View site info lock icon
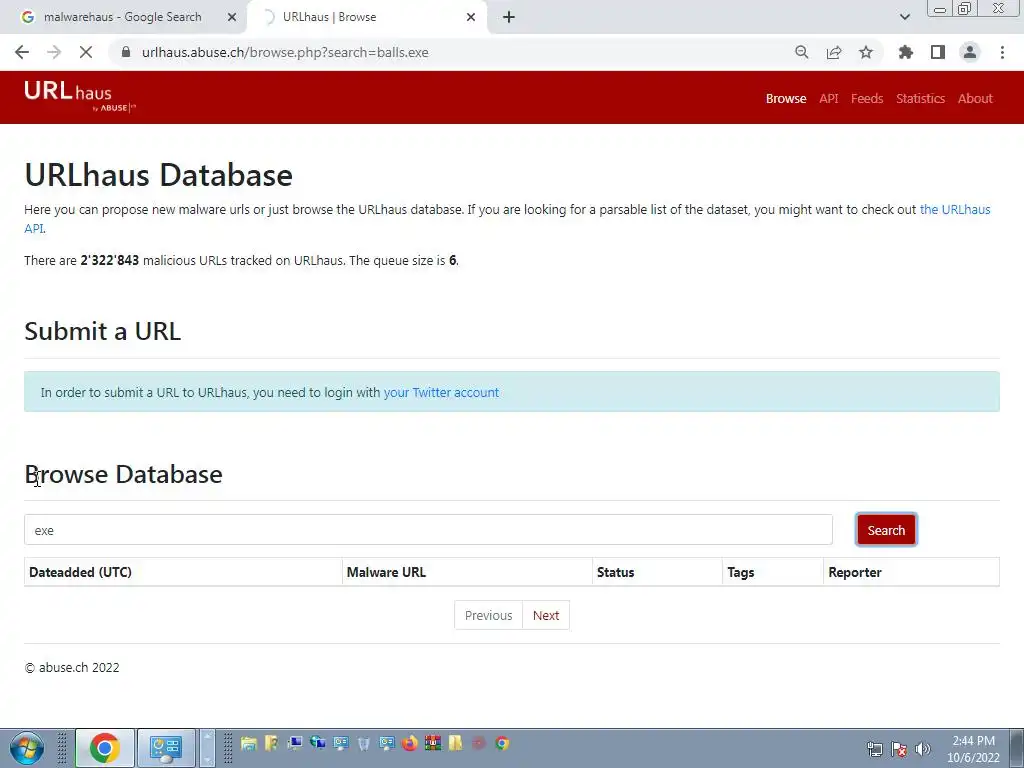Viewport: 1024px width, 768px height. [x=126, y=52]
